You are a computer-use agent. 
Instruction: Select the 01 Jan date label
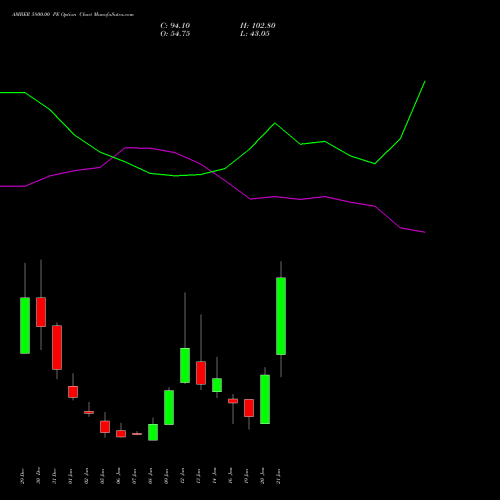point(70,476)
